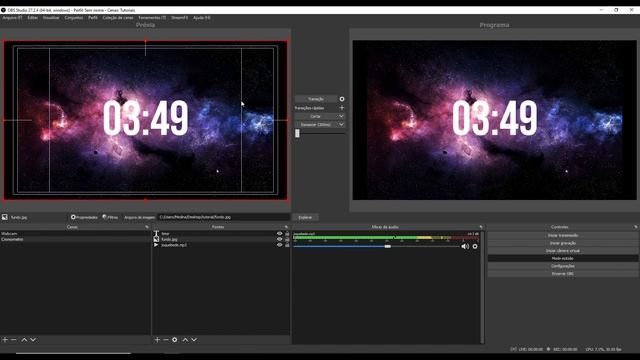Click Iniciar gravação button
This screenshot has width=640, height=360.
563,243
